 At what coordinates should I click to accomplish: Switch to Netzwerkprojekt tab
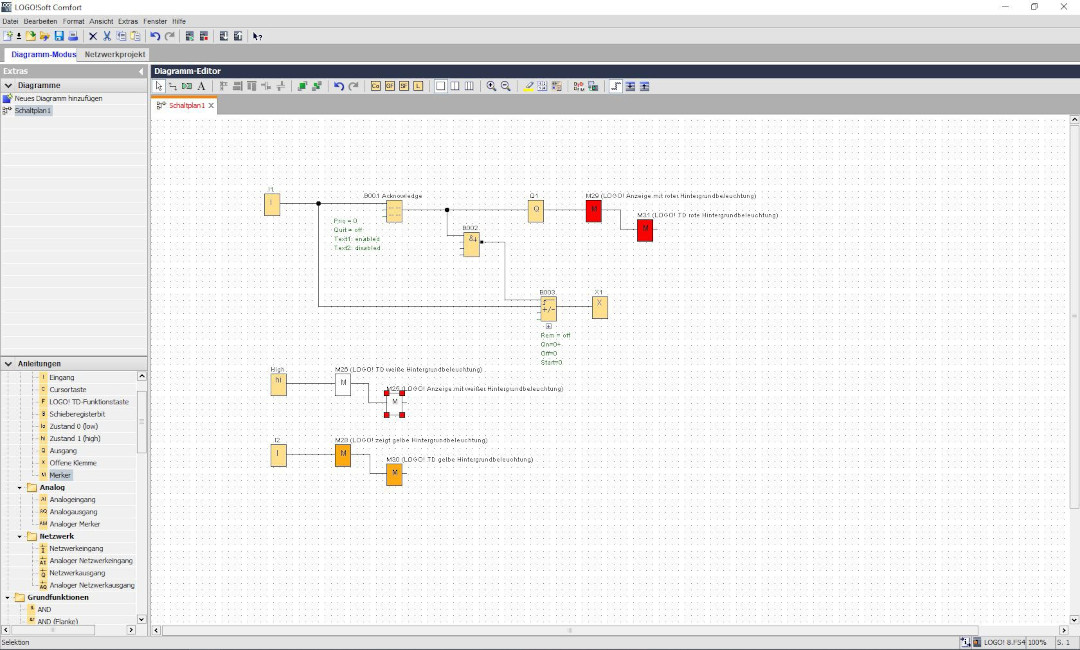115,54
